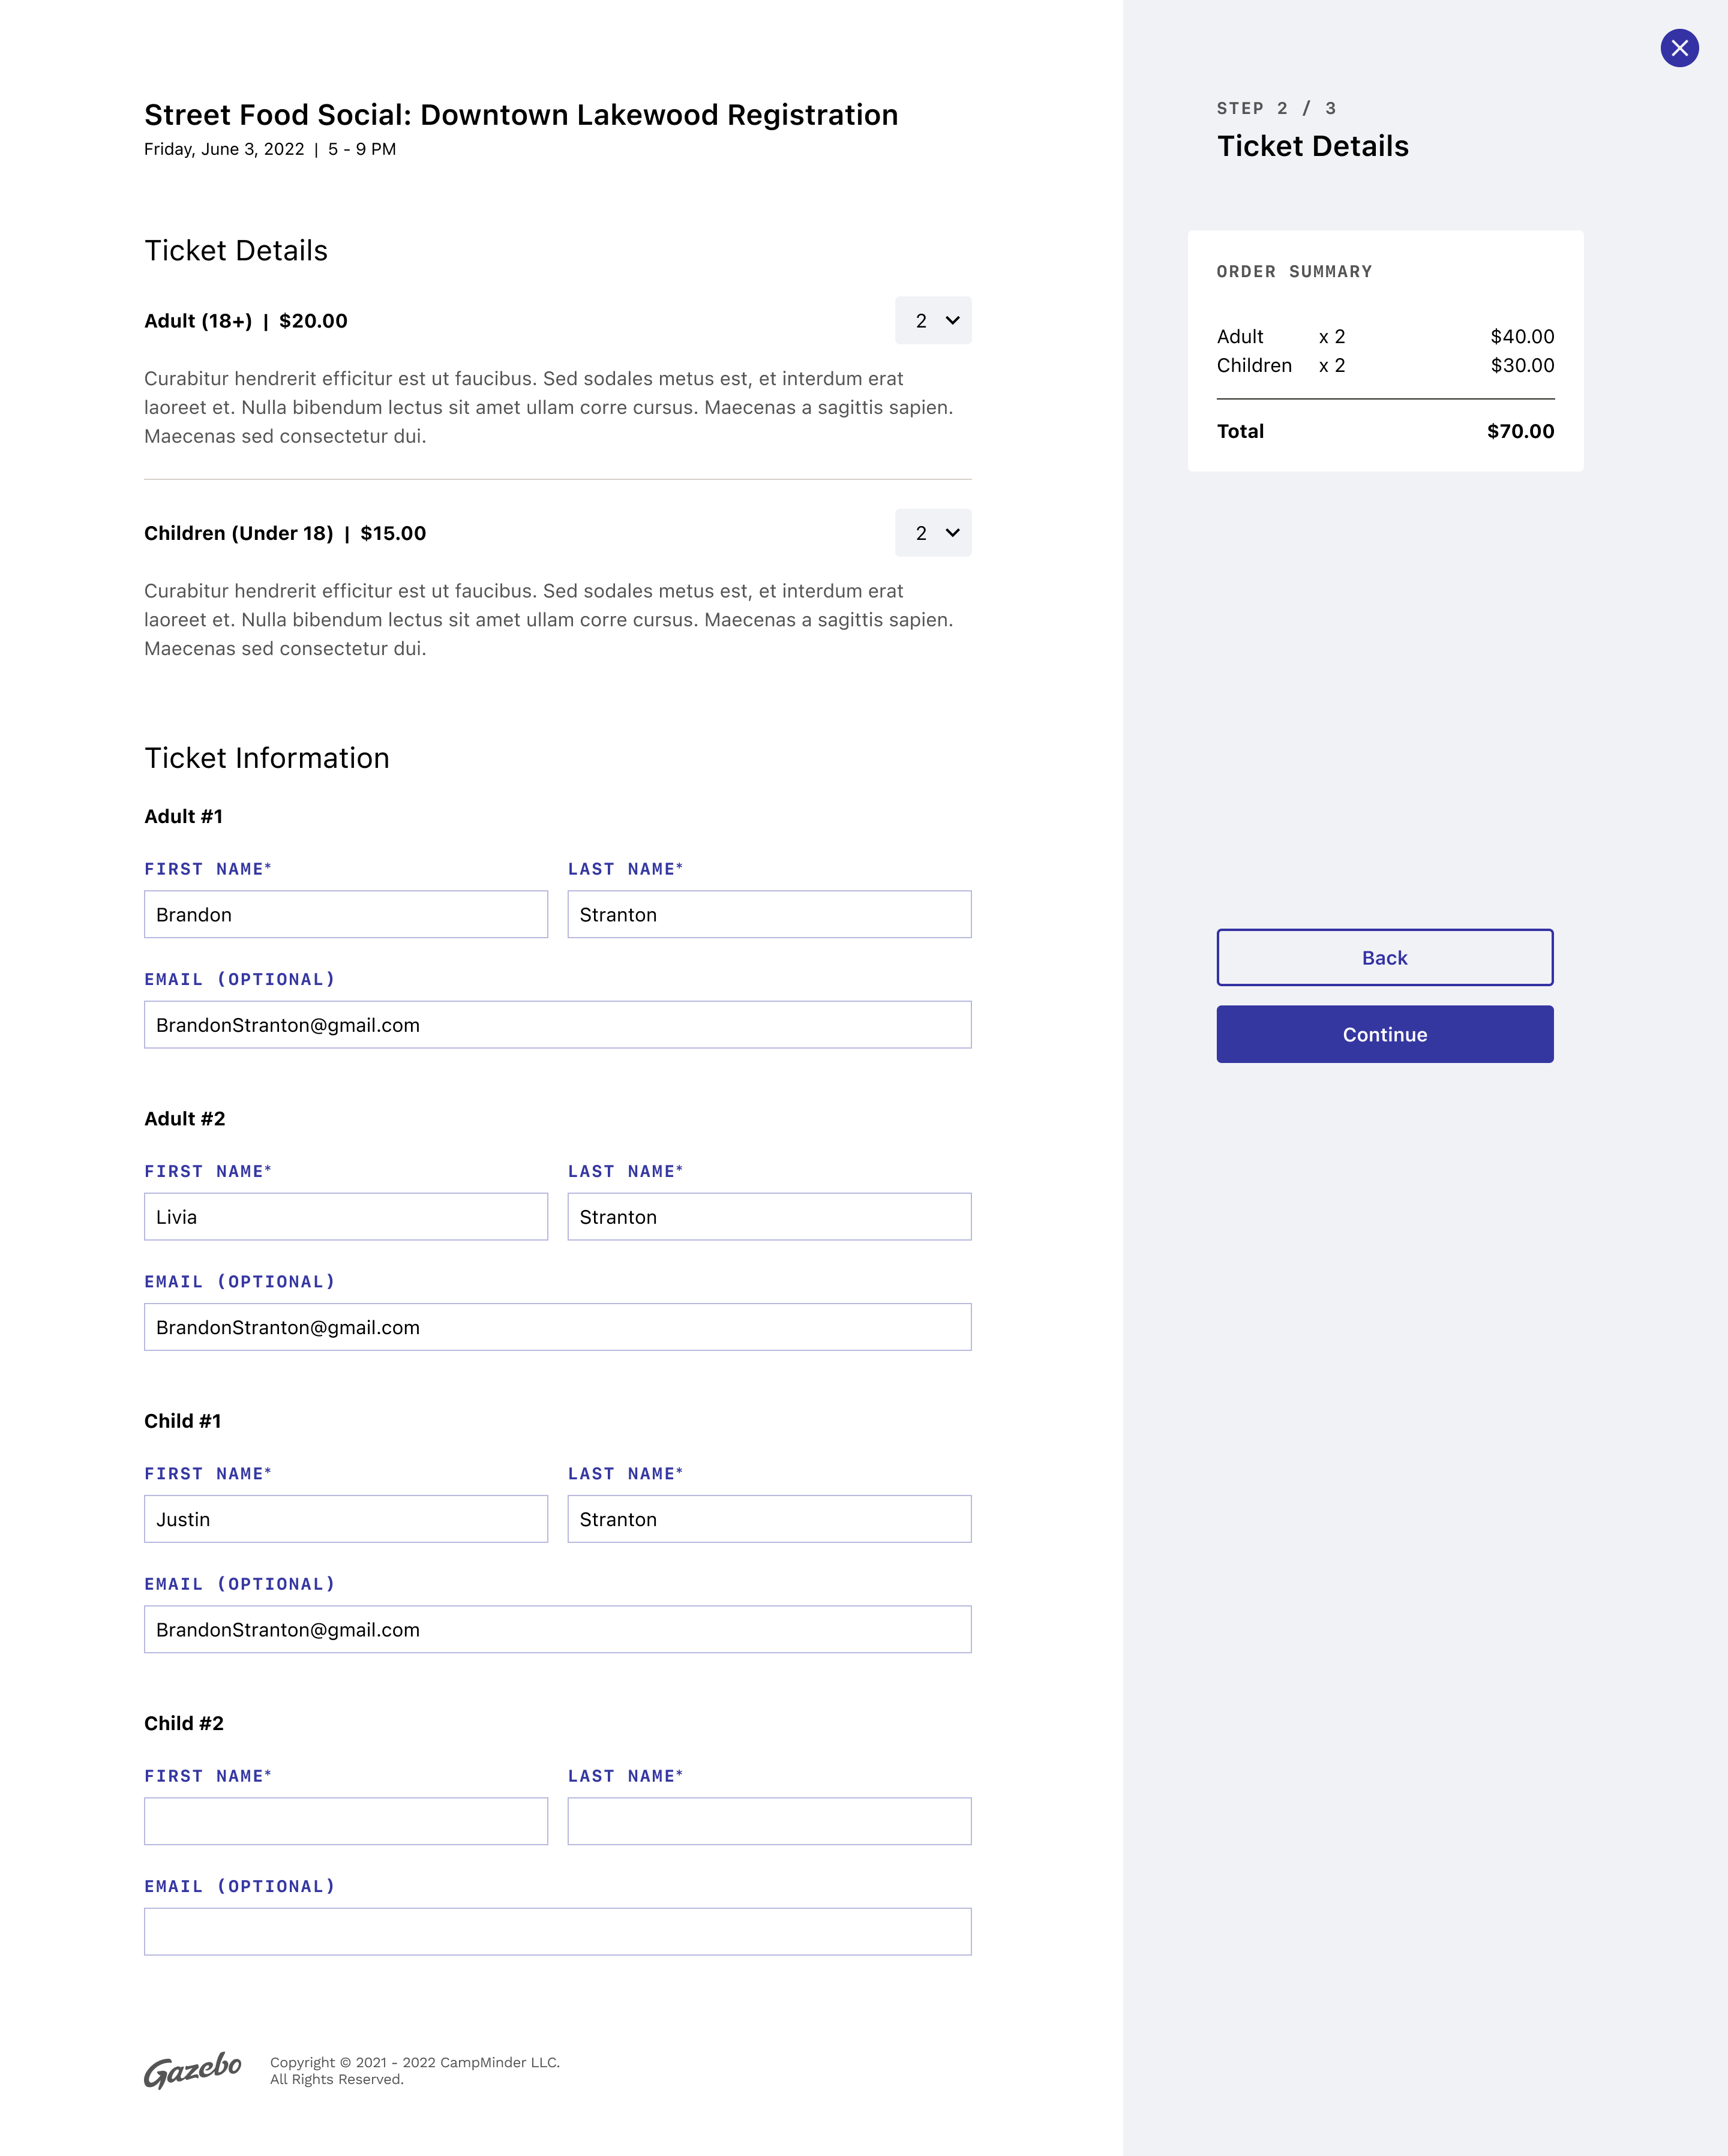
Task: Edit Adult #2 email field
Action: pos(557,1327)
